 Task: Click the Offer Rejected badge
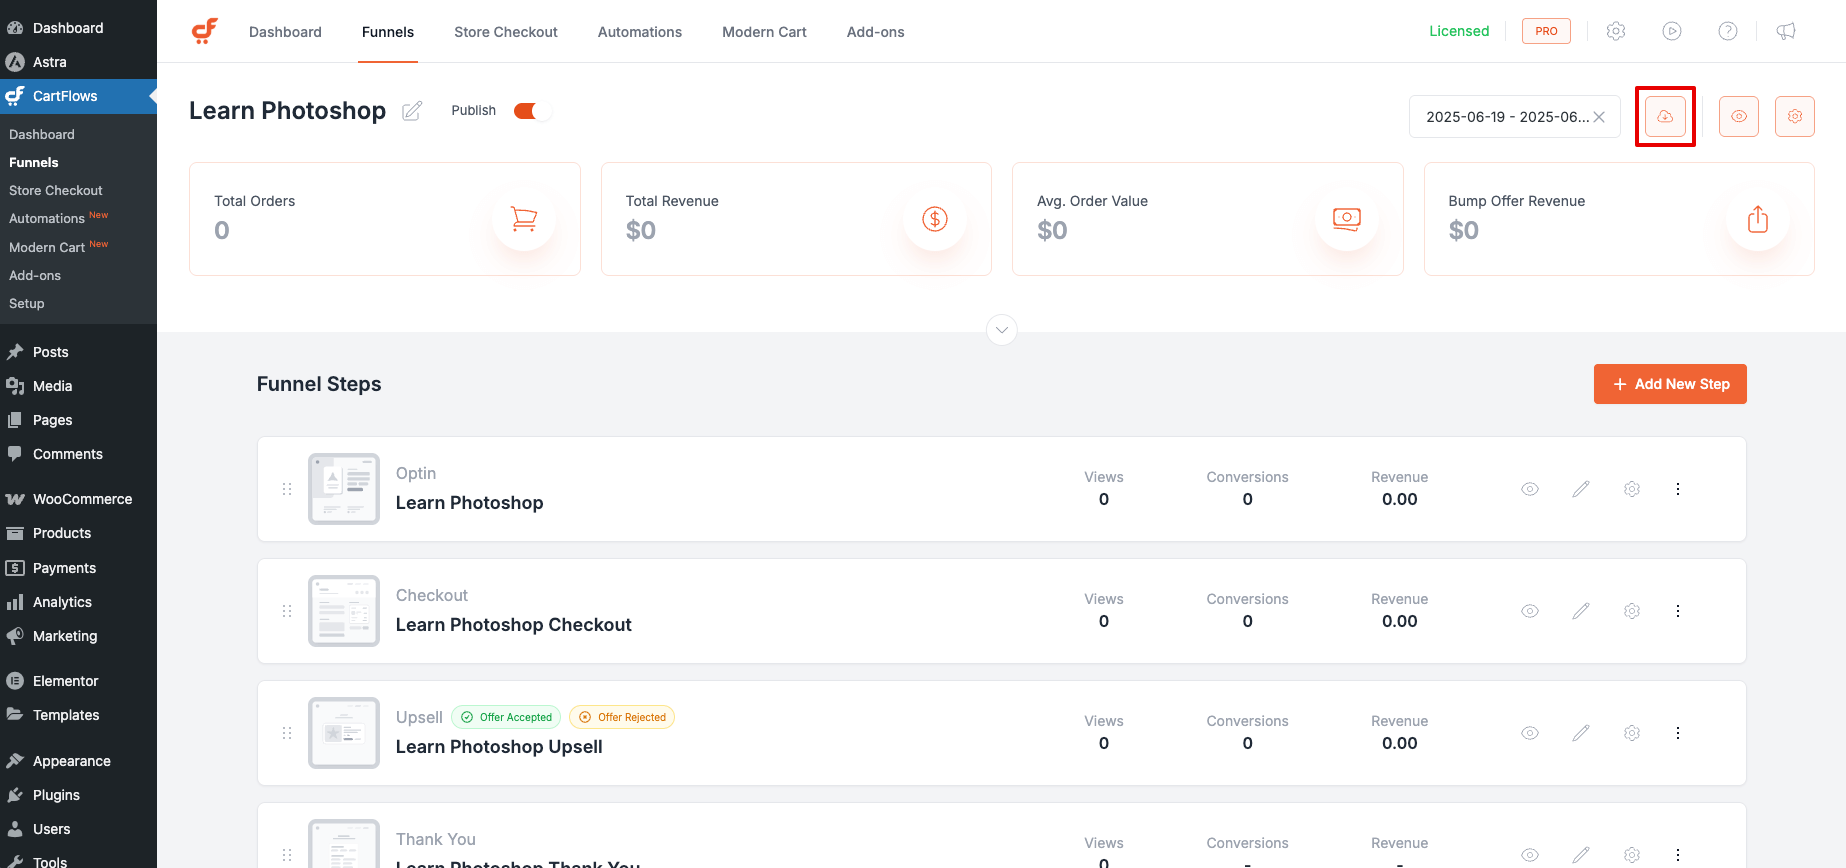622,717
